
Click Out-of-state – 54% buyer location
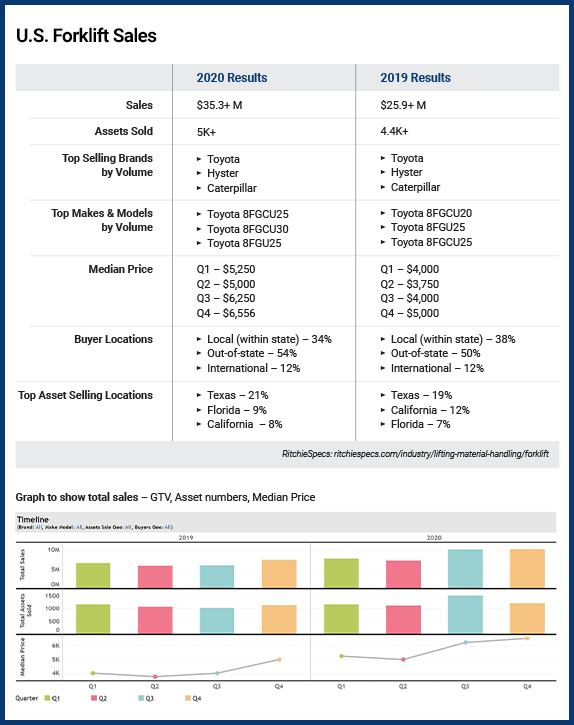tap(252, 353)
